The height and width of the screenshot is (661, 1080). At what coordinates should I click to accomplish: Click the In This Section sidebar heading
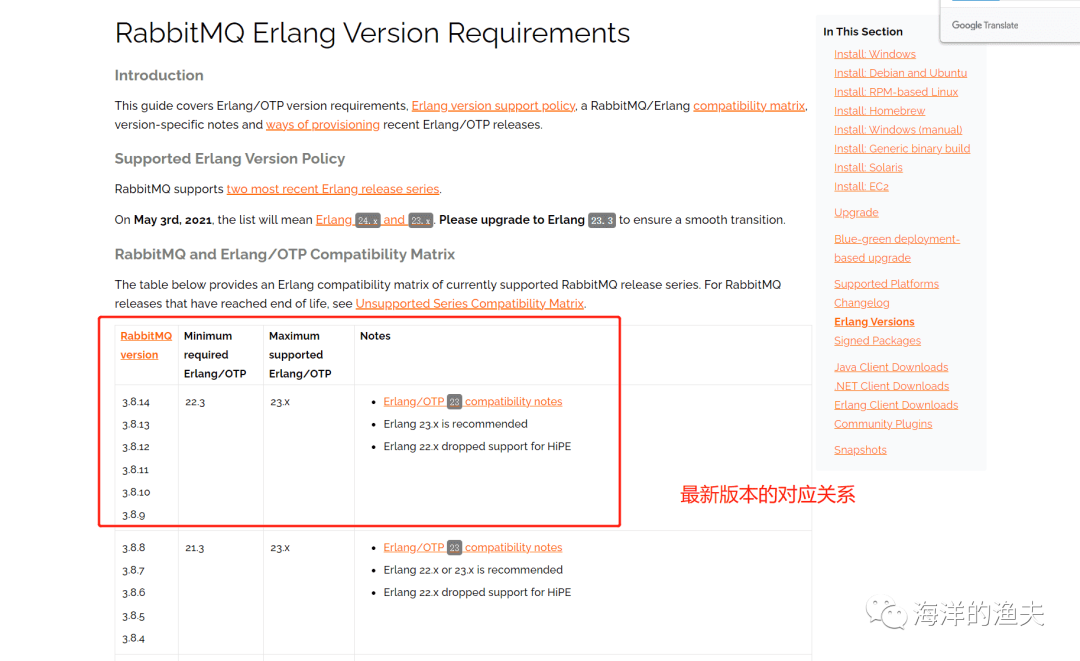pos(863,32)
